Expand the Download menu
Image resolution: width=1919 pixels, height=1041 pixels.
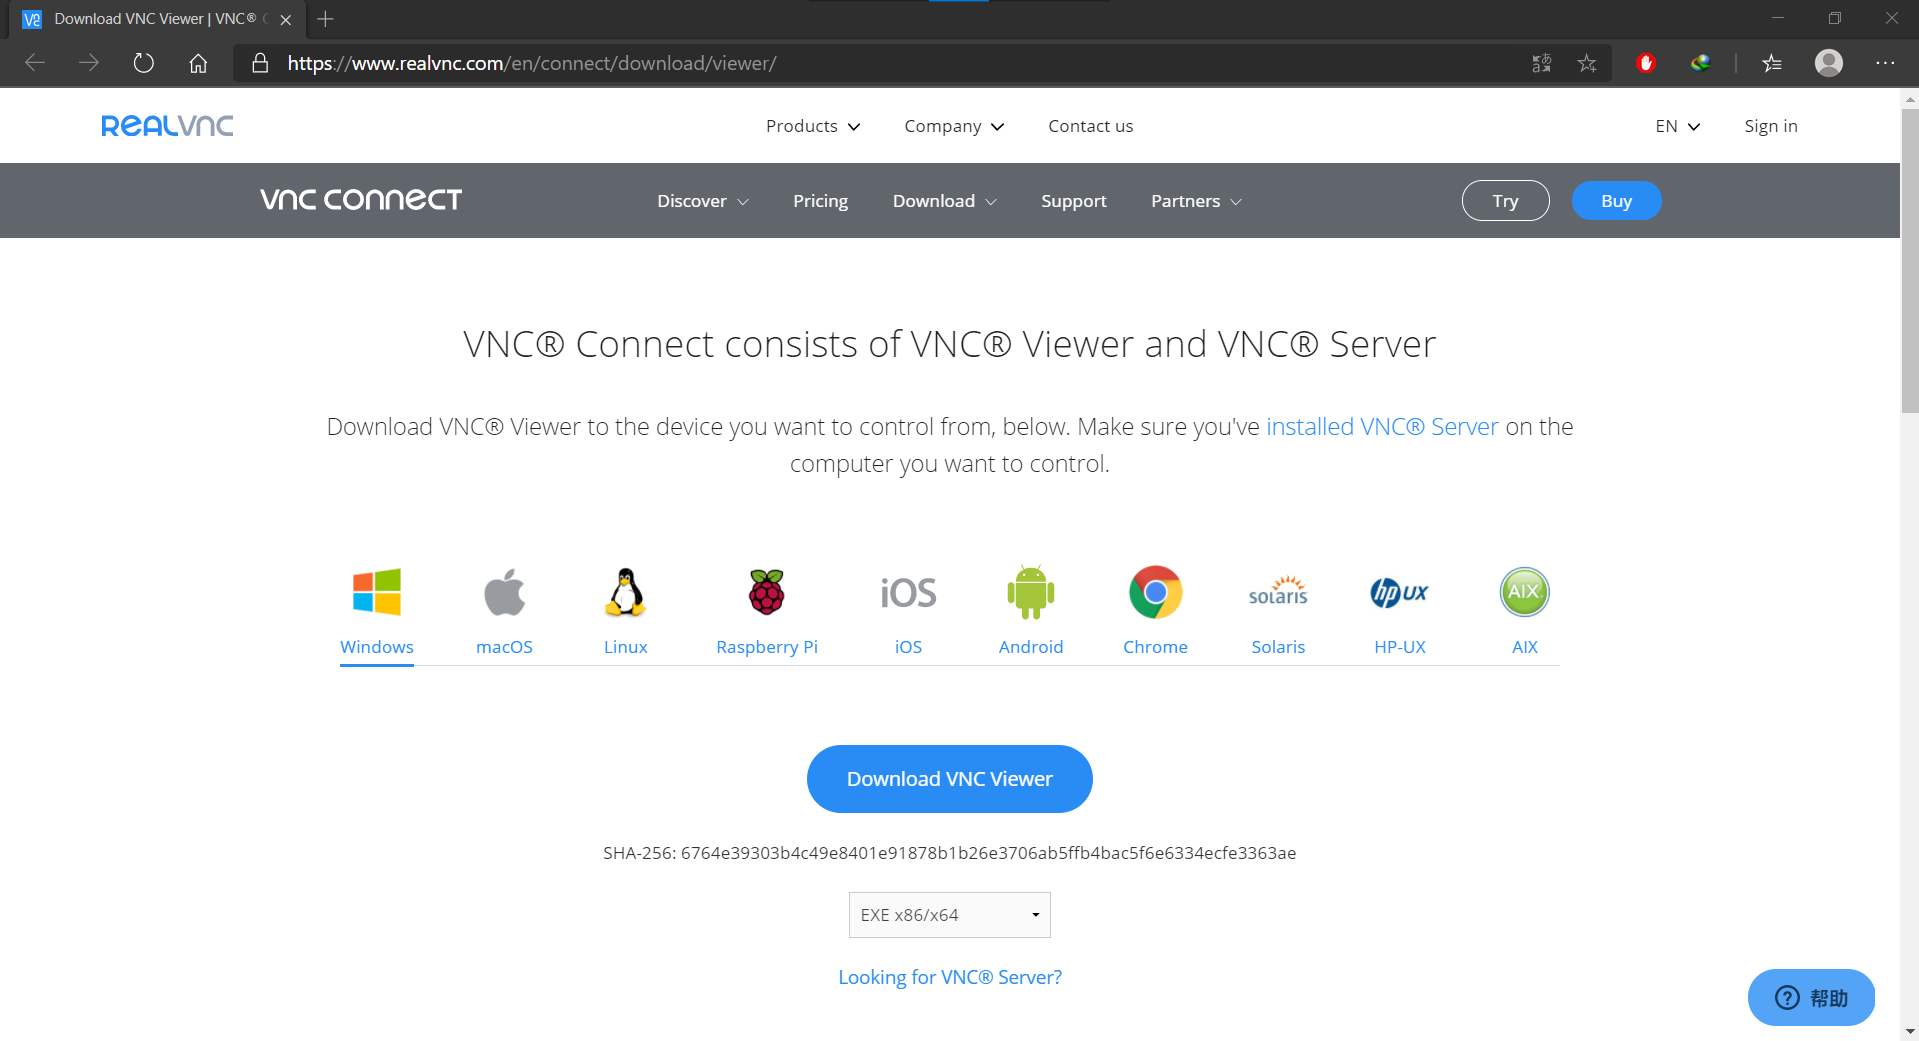[x=944, y=201]
